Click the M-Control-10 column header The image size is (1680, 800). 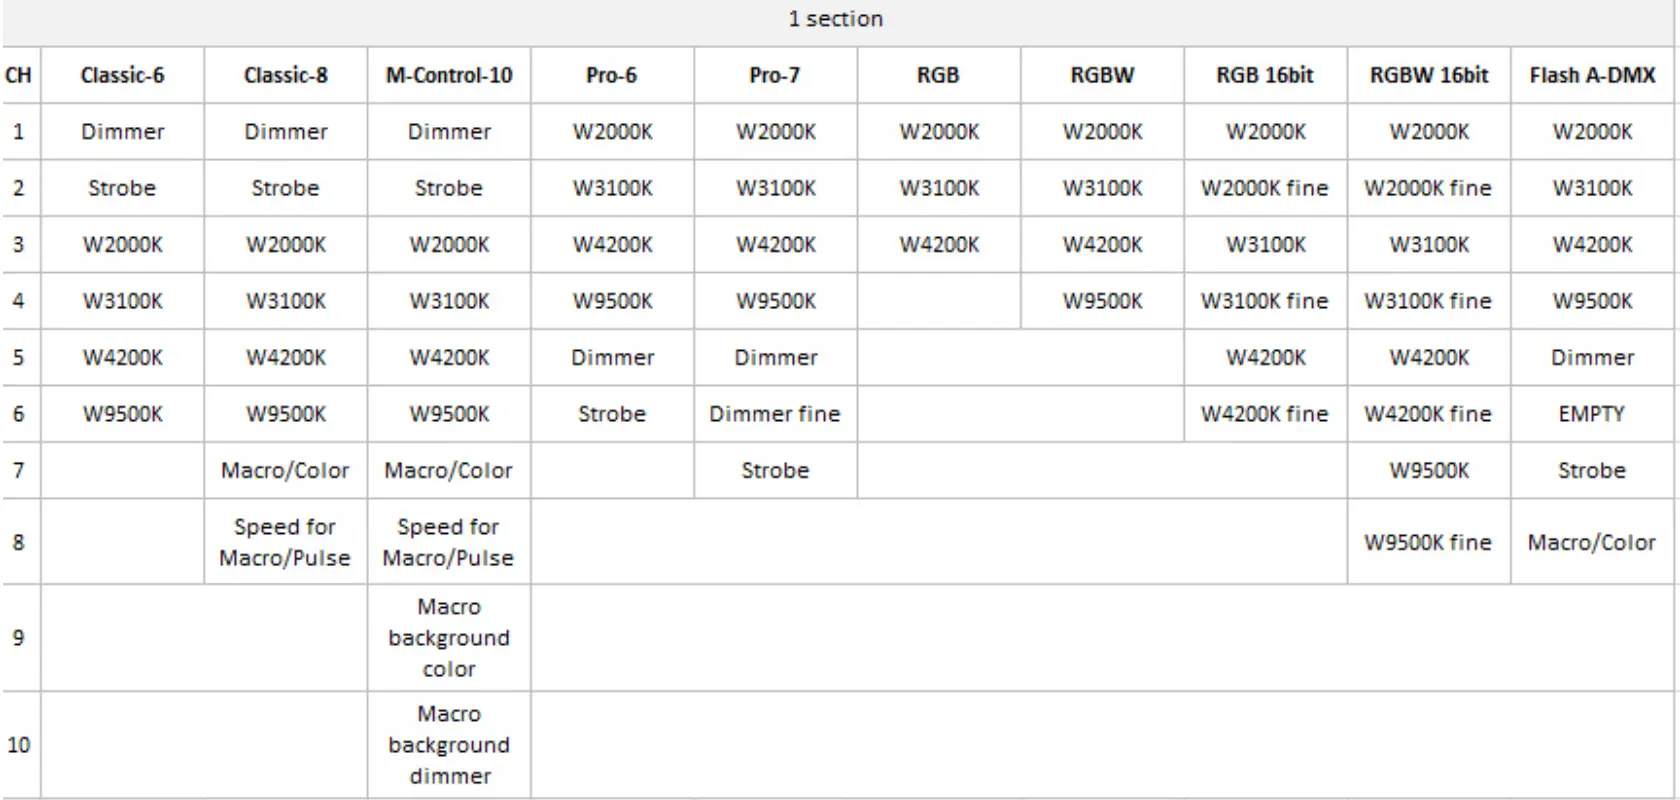coord(449,75)
